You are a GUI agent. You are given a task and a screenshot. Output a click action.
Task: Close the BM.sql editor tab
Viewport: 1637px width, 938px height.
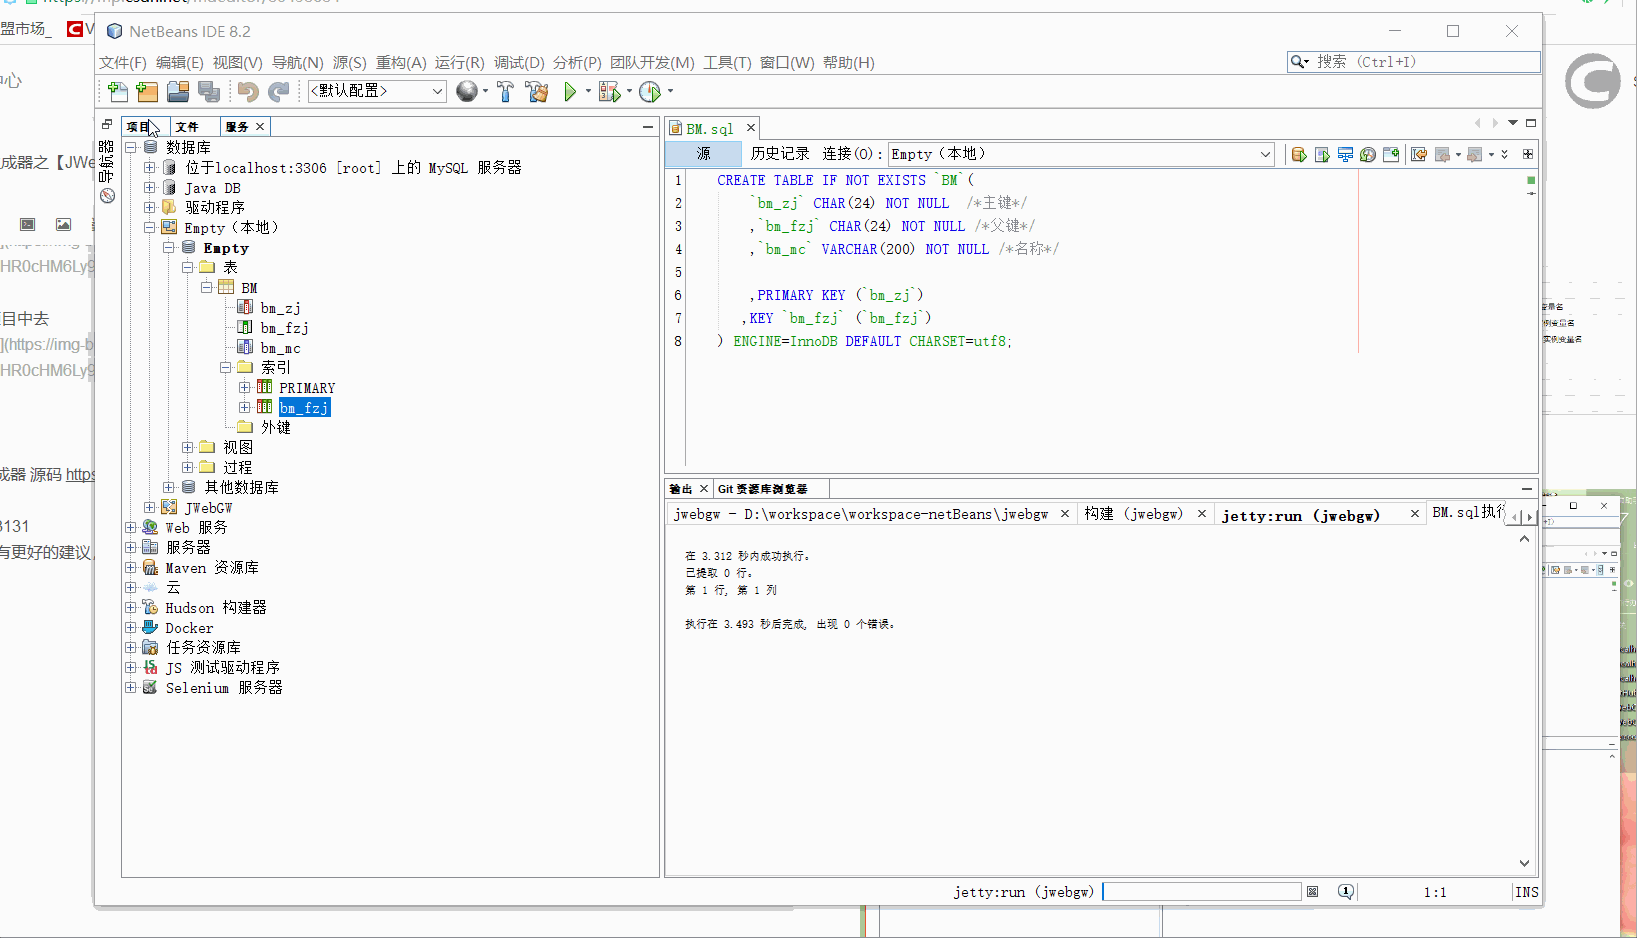click(x=751, y=128)
